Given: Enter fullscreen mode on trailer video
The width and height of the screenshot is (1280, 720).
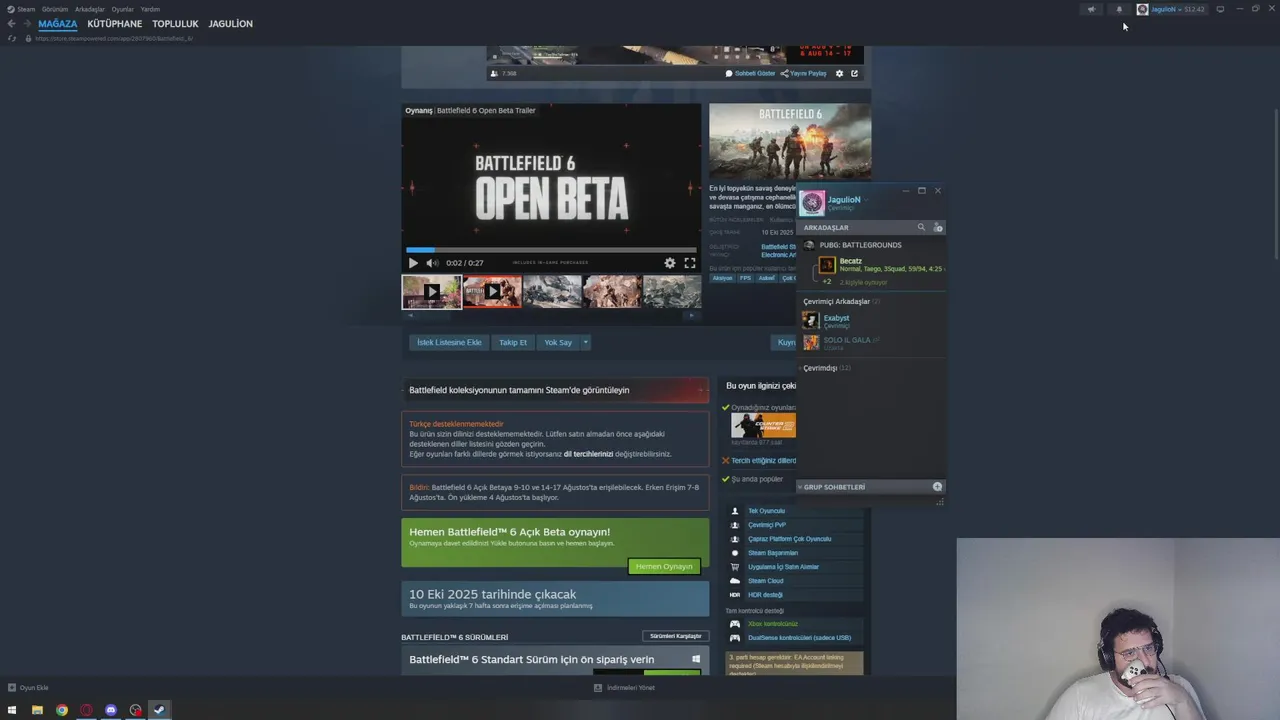Looking at the screenshot, I should point(690,263).
